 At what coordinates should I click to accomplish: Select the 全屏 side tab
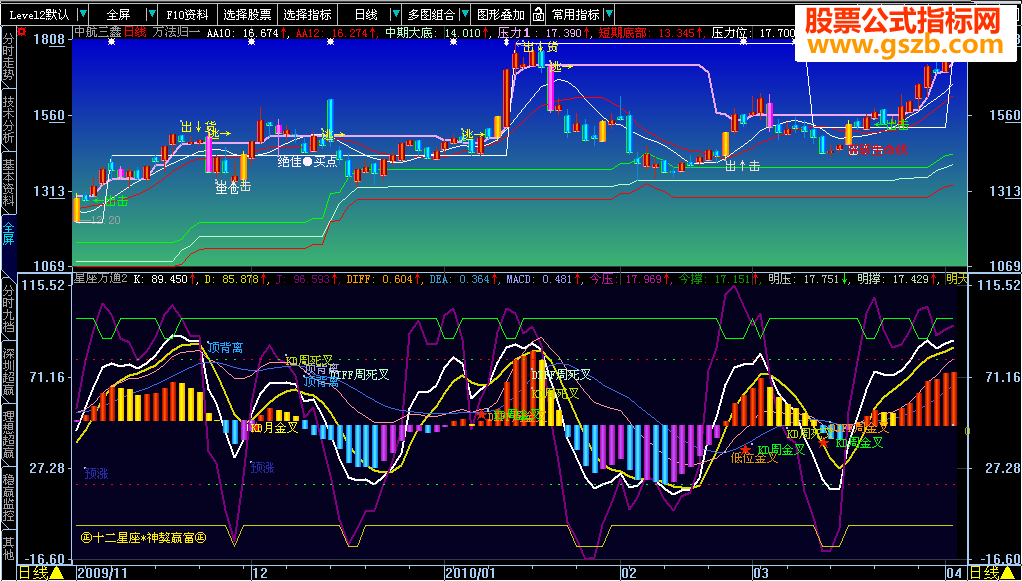(x=8, y=234)
